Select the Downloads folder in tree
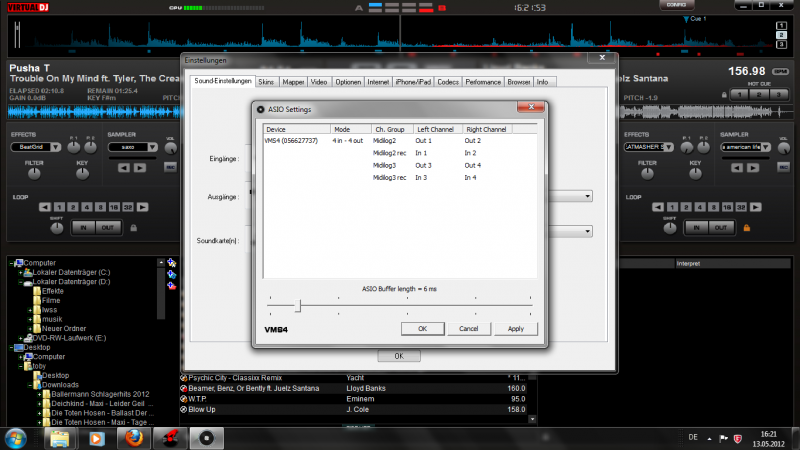Viewport: 800px width, 450px height. [x=60, y=385]
